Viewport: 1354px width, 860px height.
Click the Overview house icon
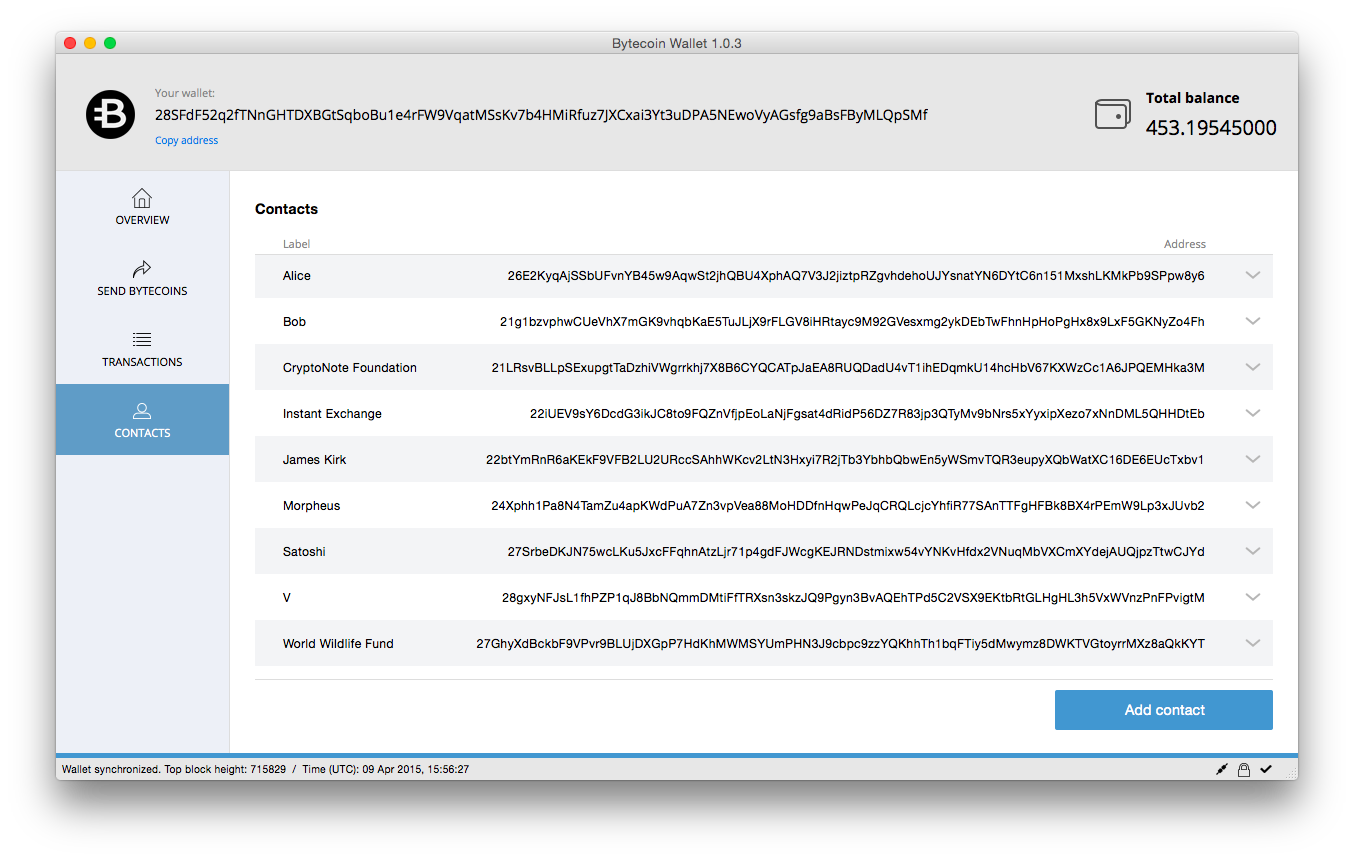142,197
